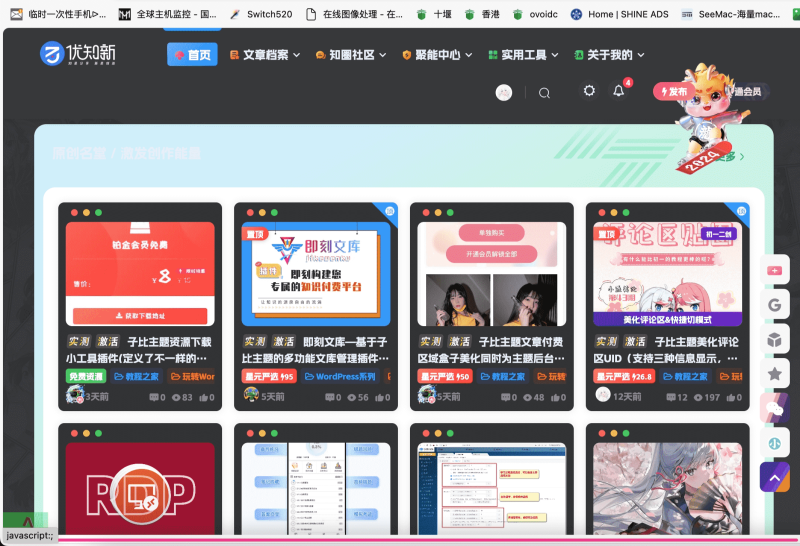The height and width of the screenshot is (546, 800).
Task: Open the search magnifier icon
Action: click(x=544, y=93)
